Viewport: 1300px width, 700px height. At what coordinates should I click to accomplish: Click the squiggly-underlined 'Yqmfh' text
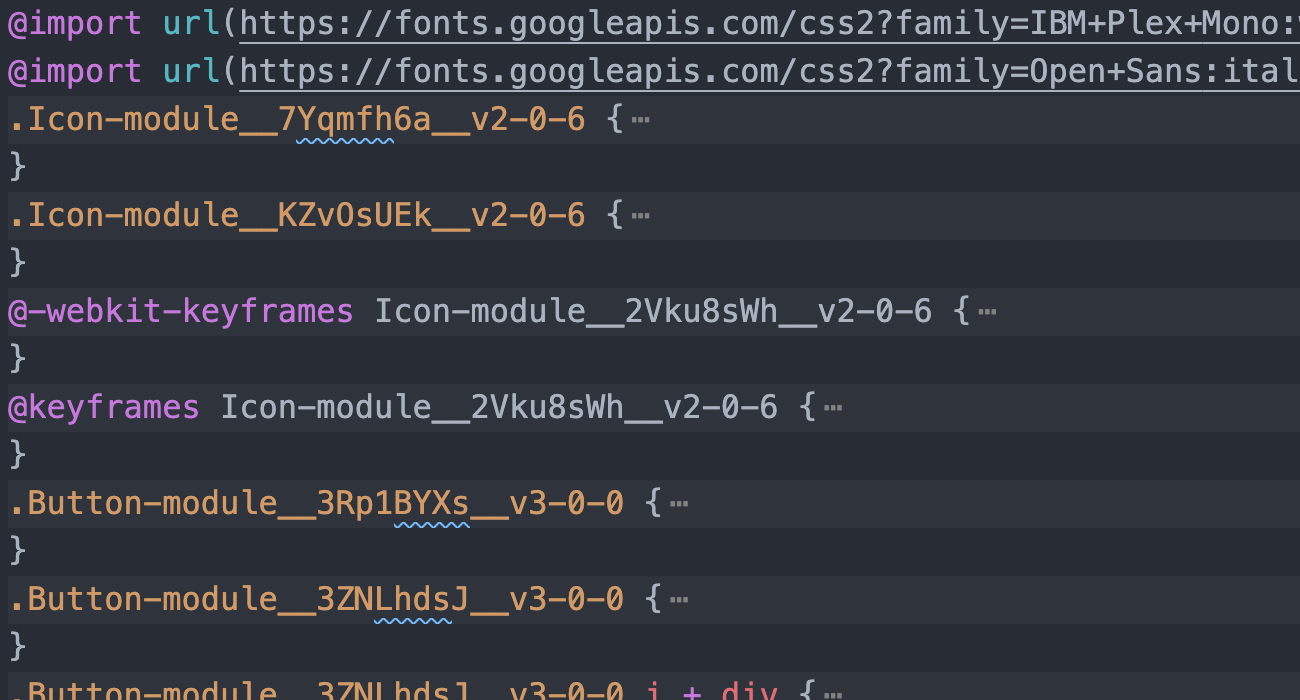click(x=345, y=121)
